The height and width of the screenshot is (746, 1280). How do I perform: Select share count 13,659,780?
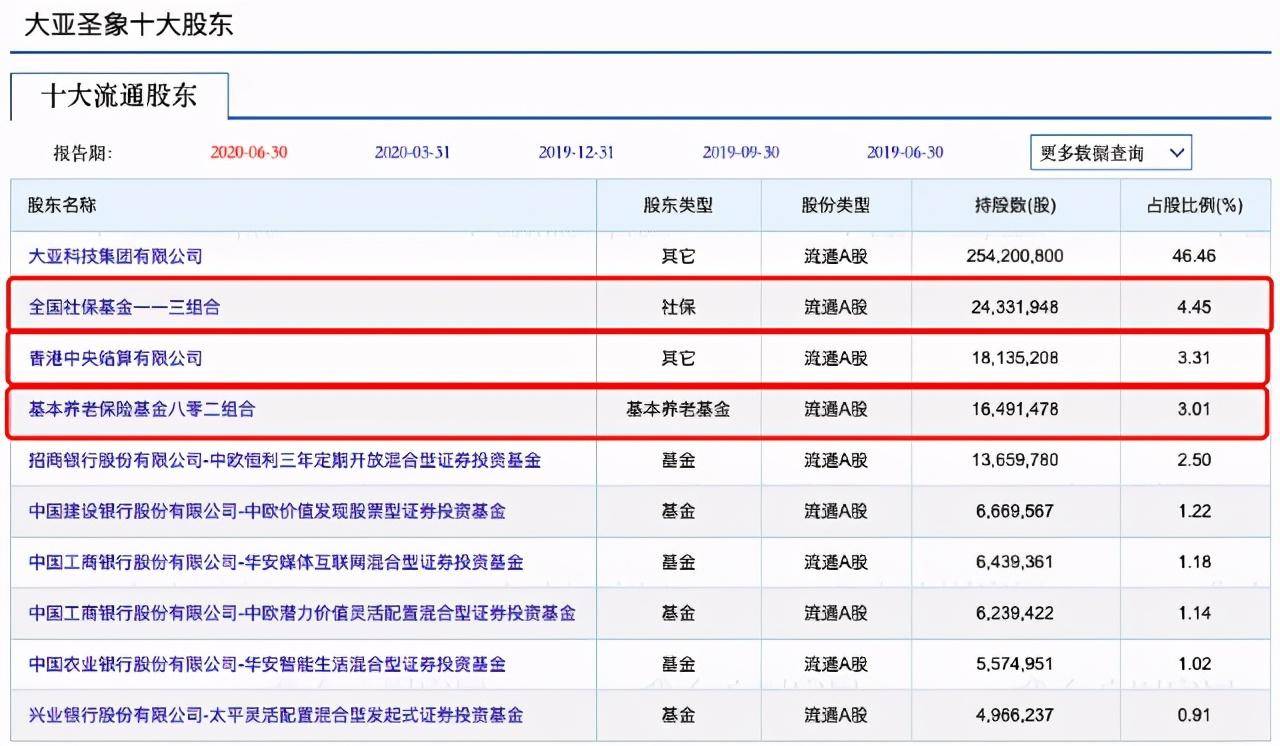click(1015, 460)
